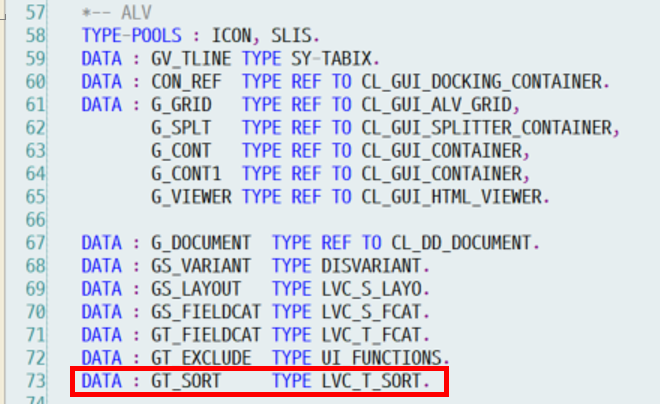The image size is (660, 407).
Task: Click the GS_LAYOUT variable
Action: 196,289
